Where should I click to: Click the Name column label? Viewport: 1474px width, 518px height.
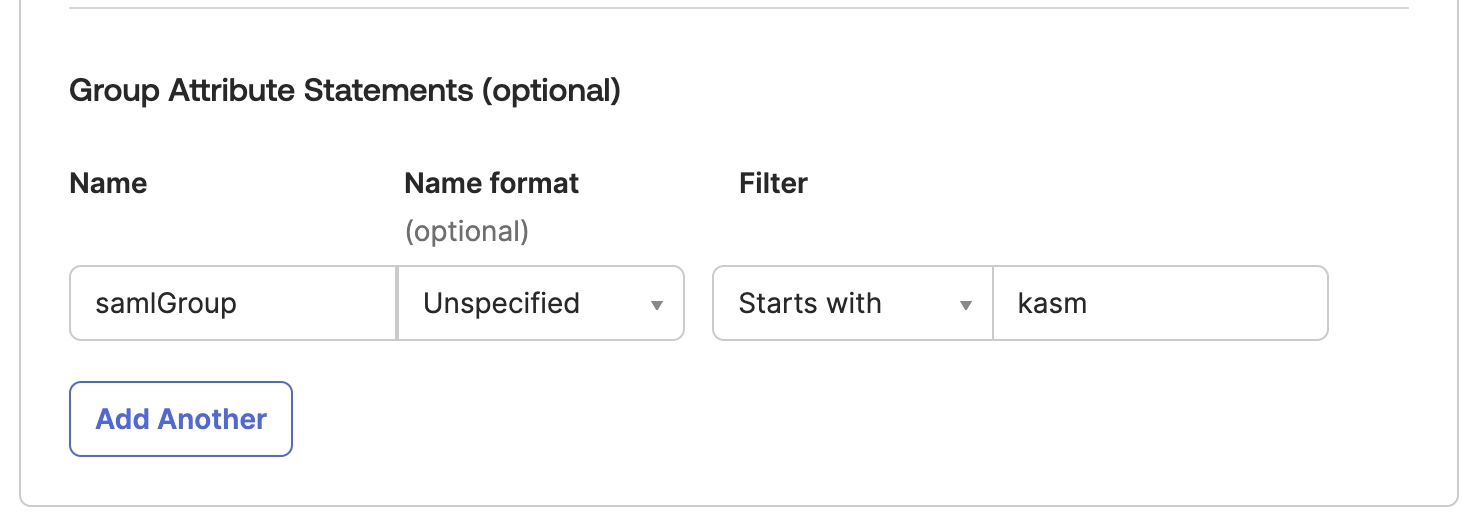[108, 184]
